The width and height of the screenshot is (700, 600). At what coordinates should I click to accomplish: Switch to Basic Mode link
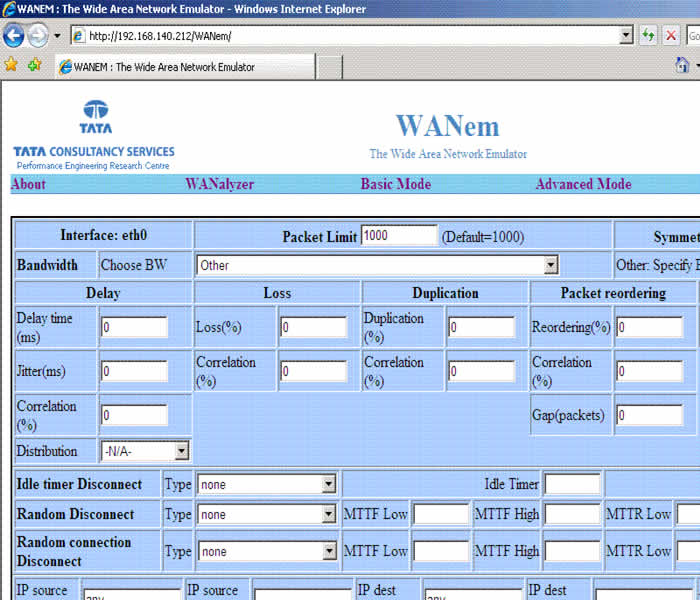[395, 184]
